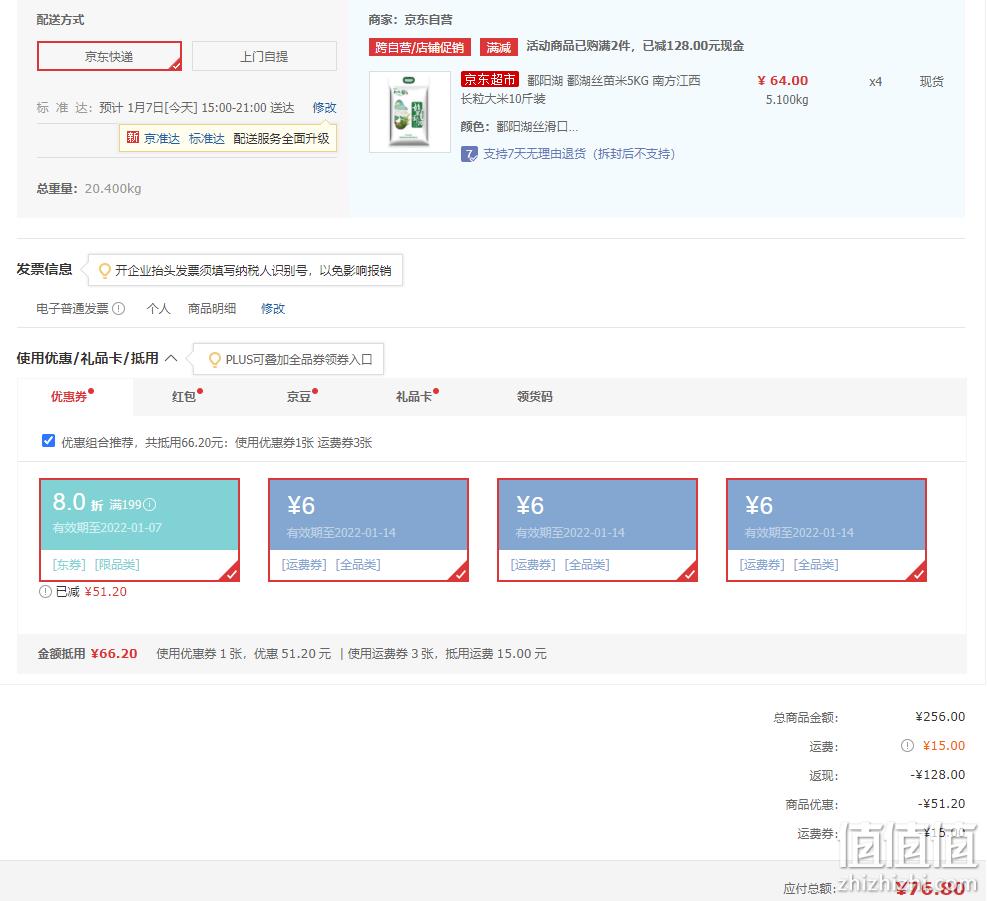Click the 现货 stock status text

pyautogui.click(x=932, y=81)
